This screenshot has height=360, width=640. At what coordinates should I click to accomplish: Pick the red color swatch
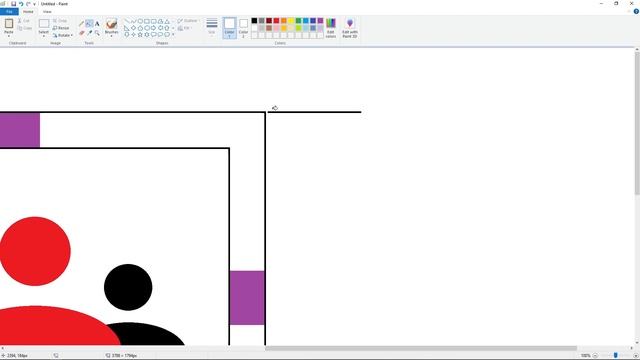click(276, 21)
